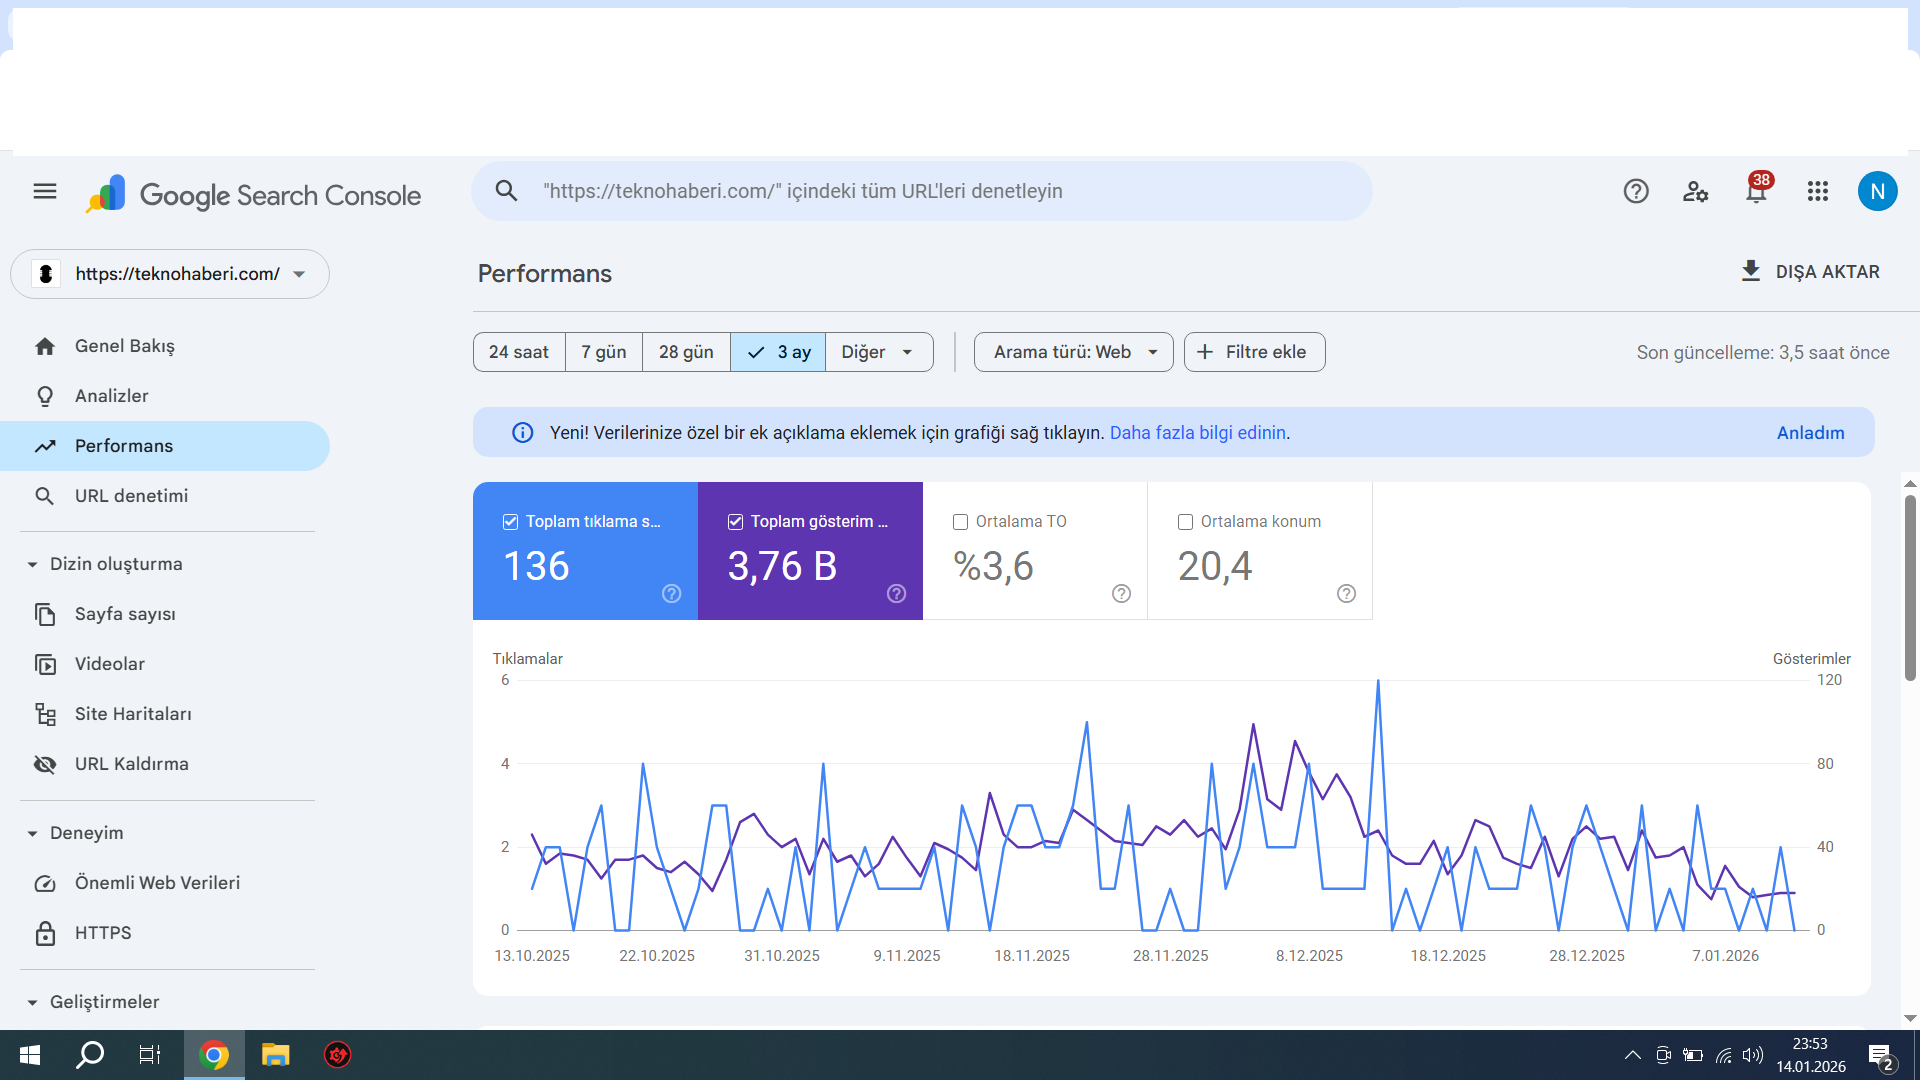Open the property selector dropdown
The width and height of the screenshot is (1920, 1080).
pyautogui.click(x=170, y=274)
